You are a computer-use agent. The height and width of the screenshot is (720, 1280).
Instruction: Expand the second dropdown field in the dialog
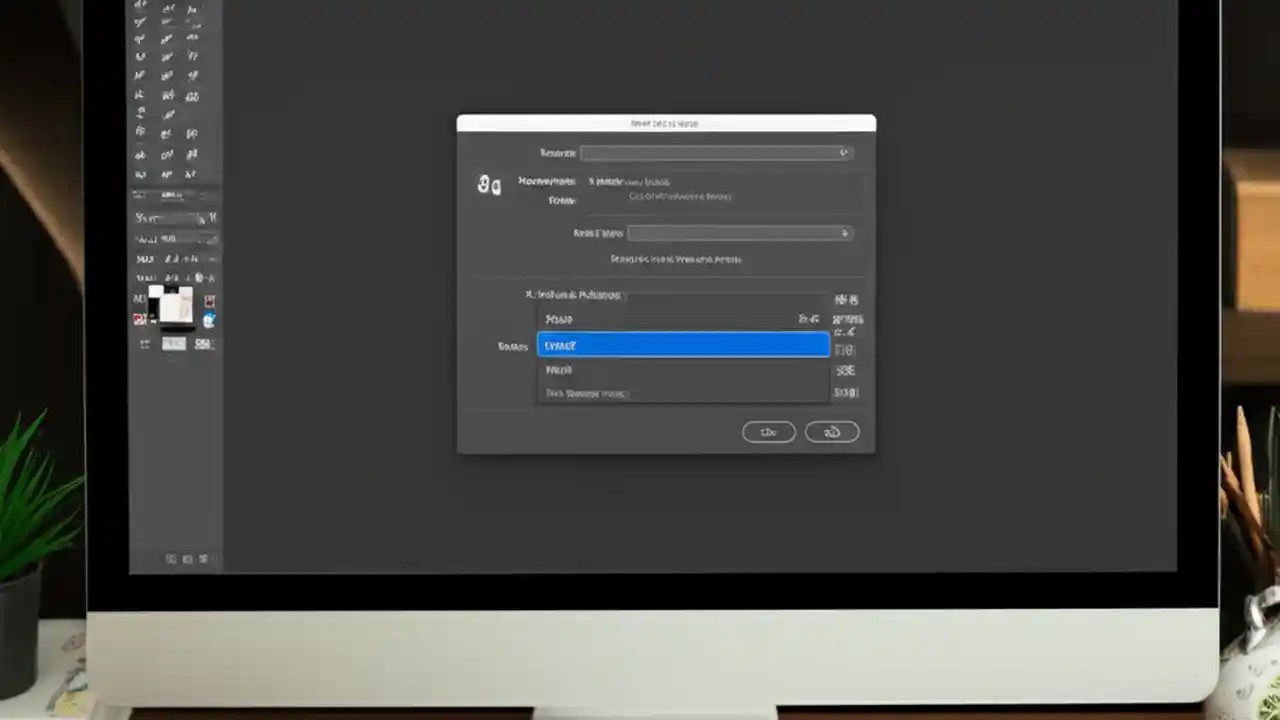click(740, 233)
